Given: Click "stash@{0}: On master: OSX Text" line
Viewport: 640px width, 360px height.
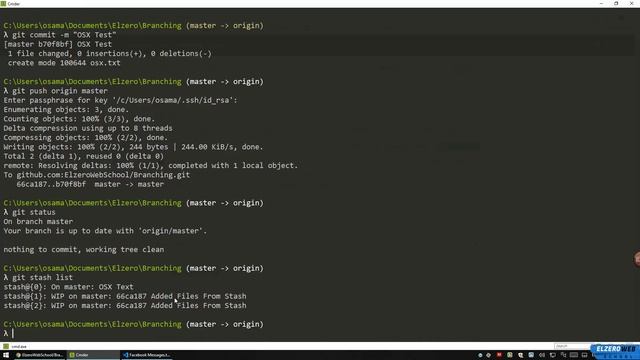Looking at the screenshot, I should tap(69, 287).
